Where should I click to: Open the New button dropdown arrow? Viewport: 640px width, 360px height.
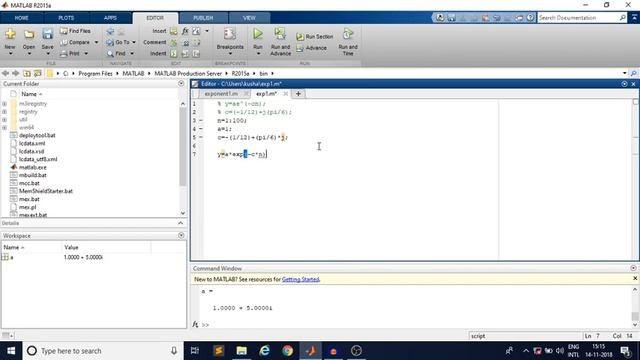(x=10, y=53)
